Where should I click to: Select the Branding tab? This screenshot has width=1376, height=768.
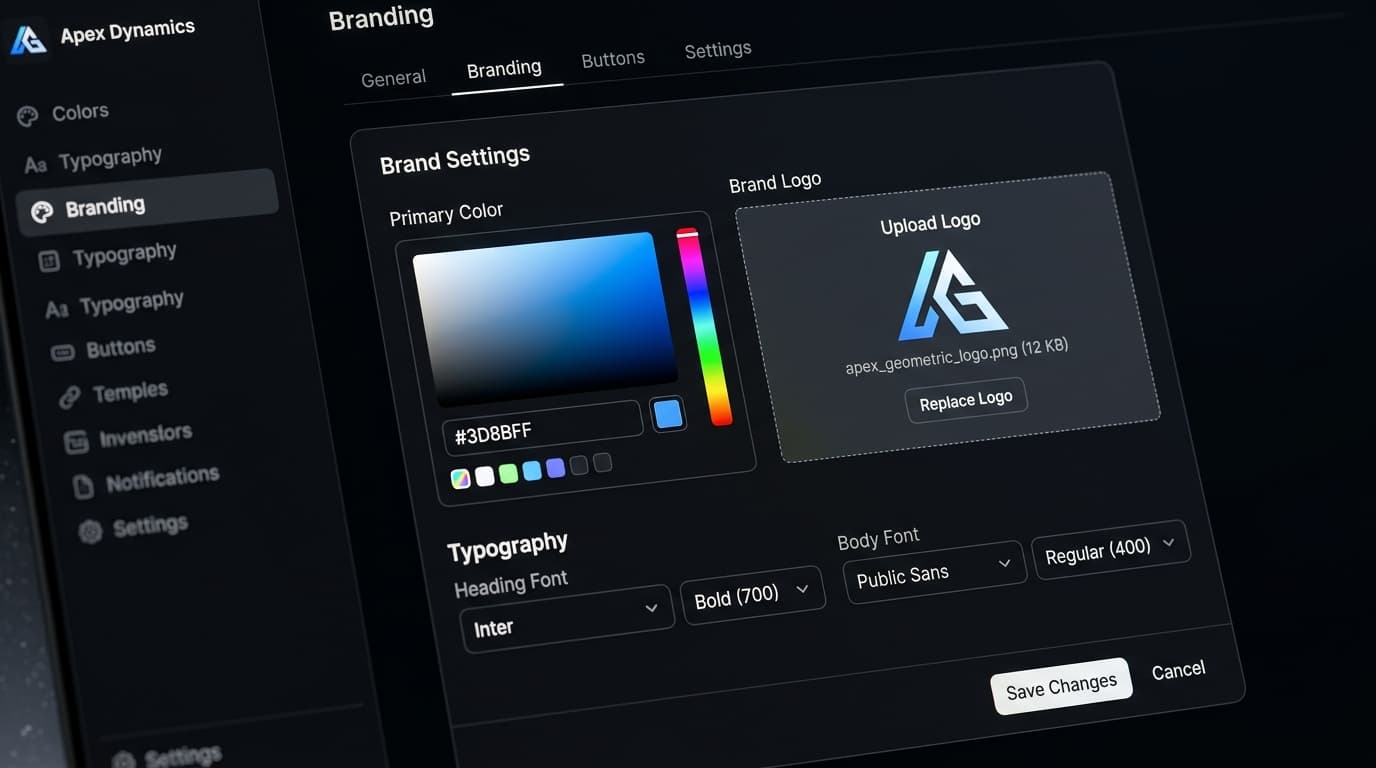[x=504, y=68]
